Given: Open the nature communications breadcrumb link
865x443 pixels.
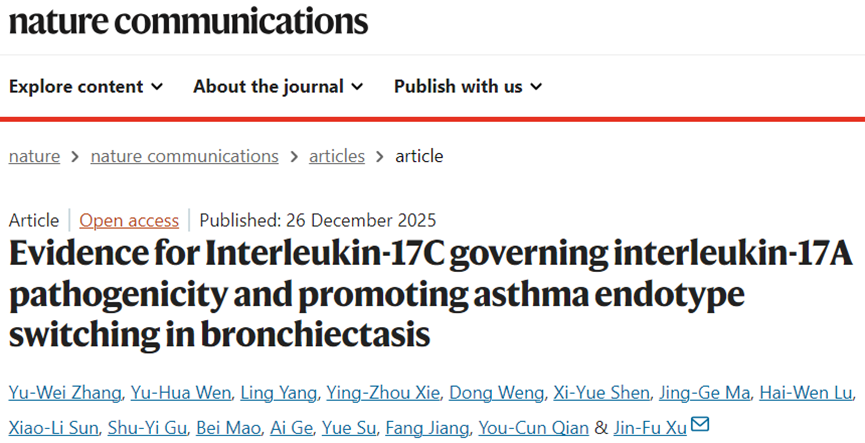Looking at the screenshot, I should [184, 156].
